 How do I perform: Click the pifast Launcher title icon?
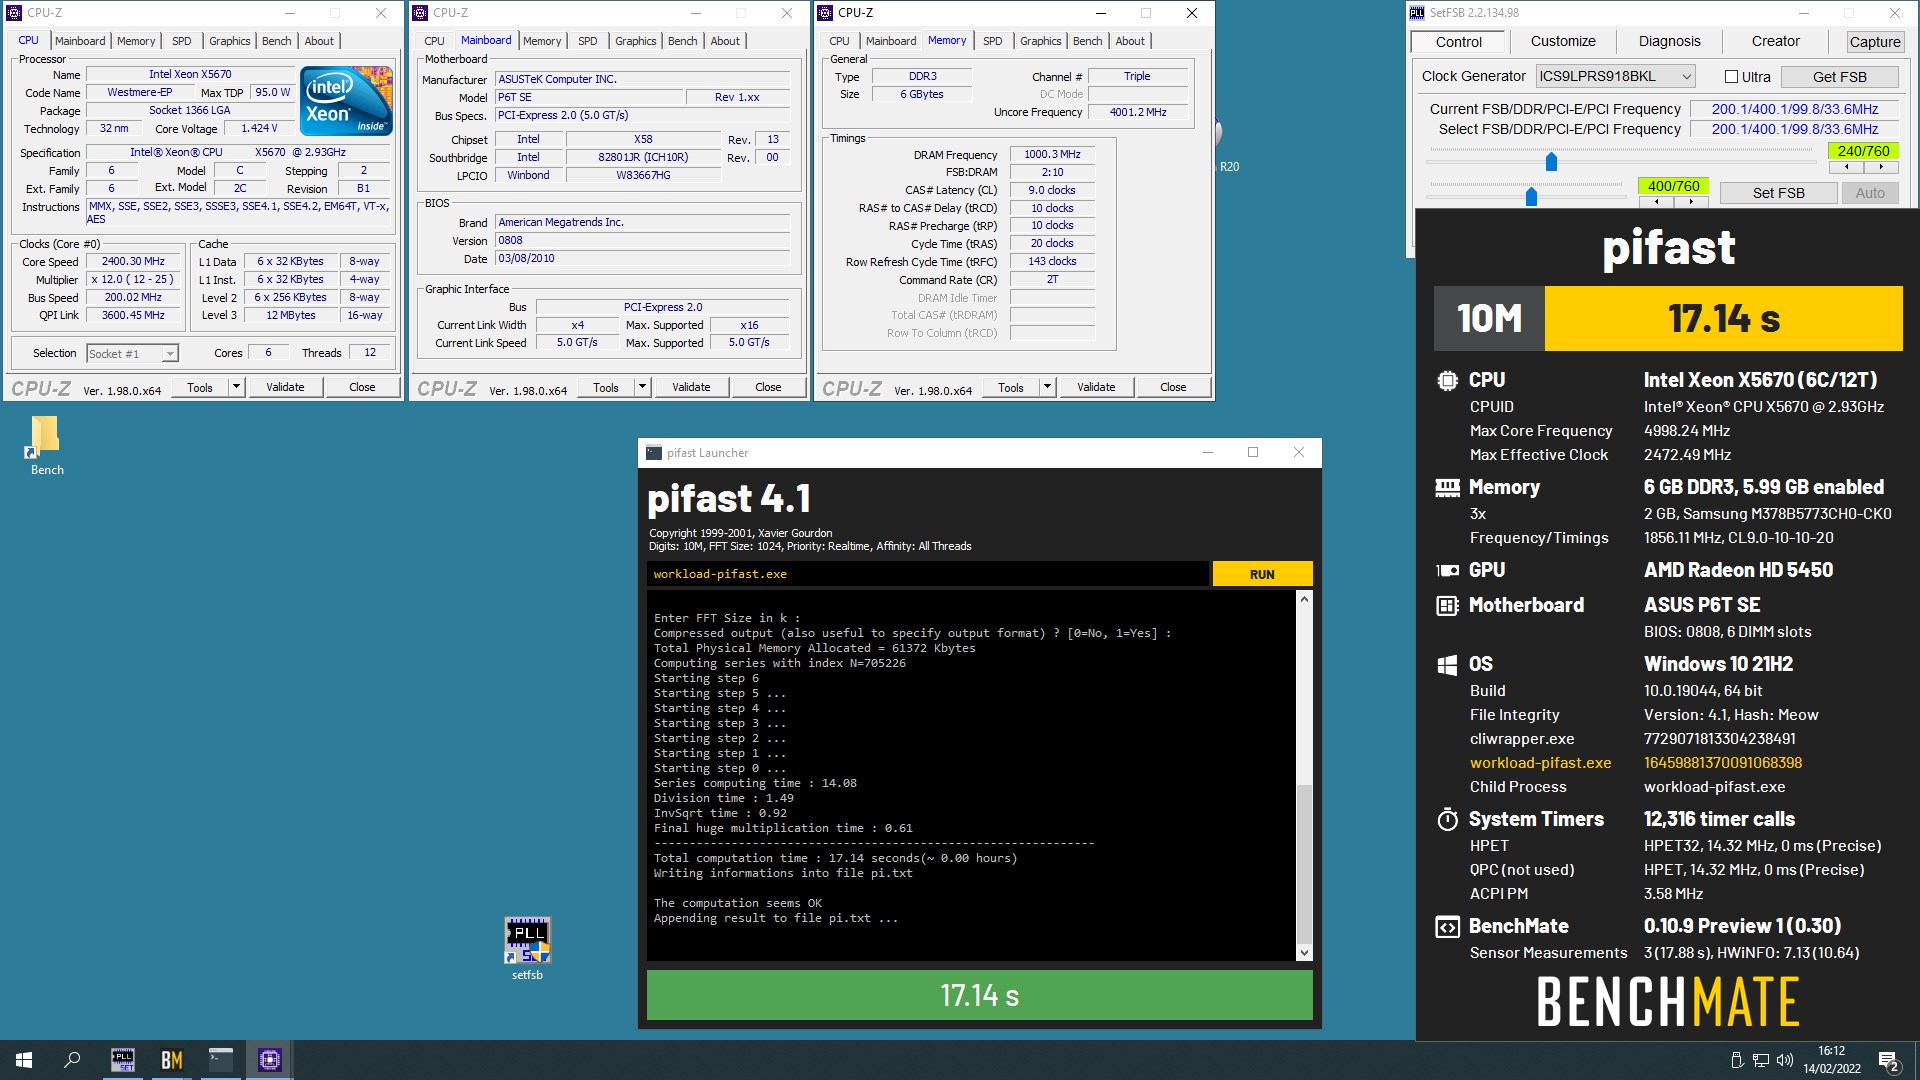pos(654,453)
